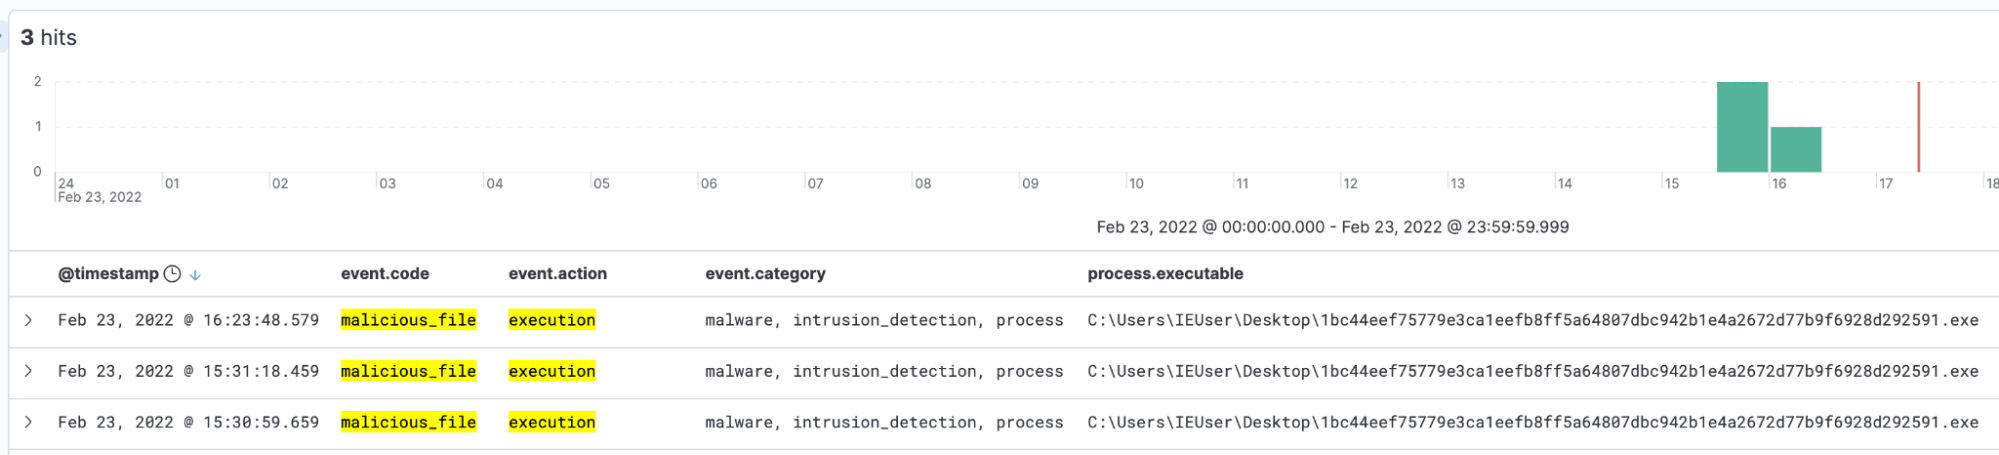The height and width of the screenshot is (455, 1999).
Task: Click the clock icon beside @timestamp
Action: coord(172,274)
